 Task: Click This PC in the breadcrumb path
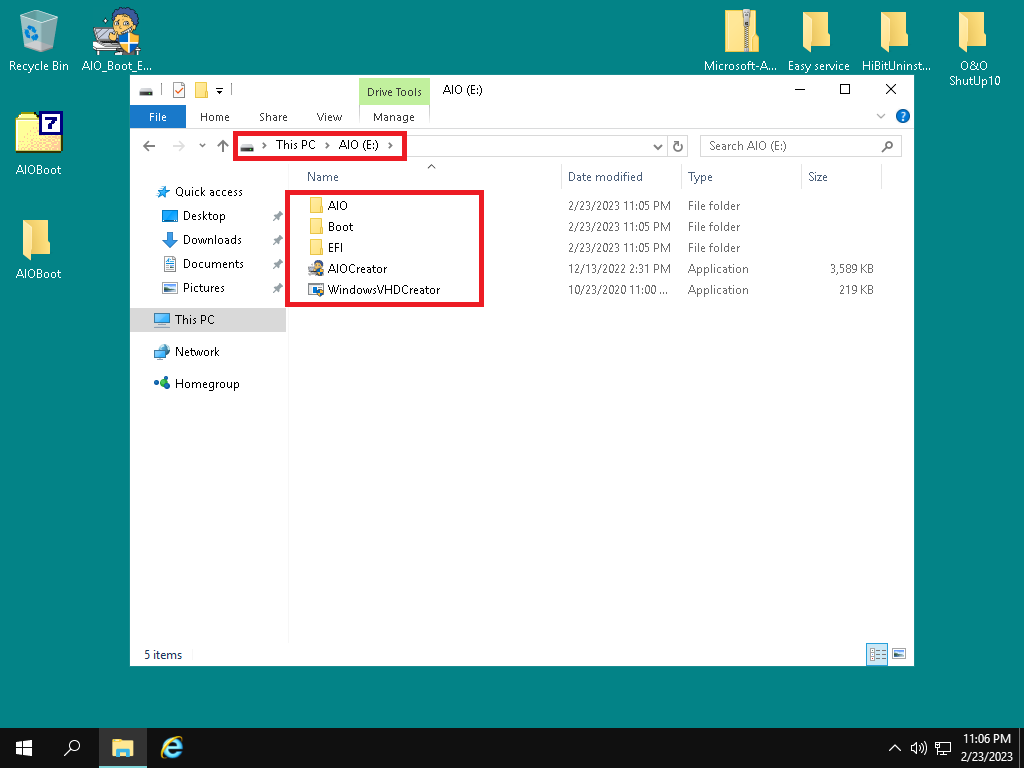[x=295, y=145]
